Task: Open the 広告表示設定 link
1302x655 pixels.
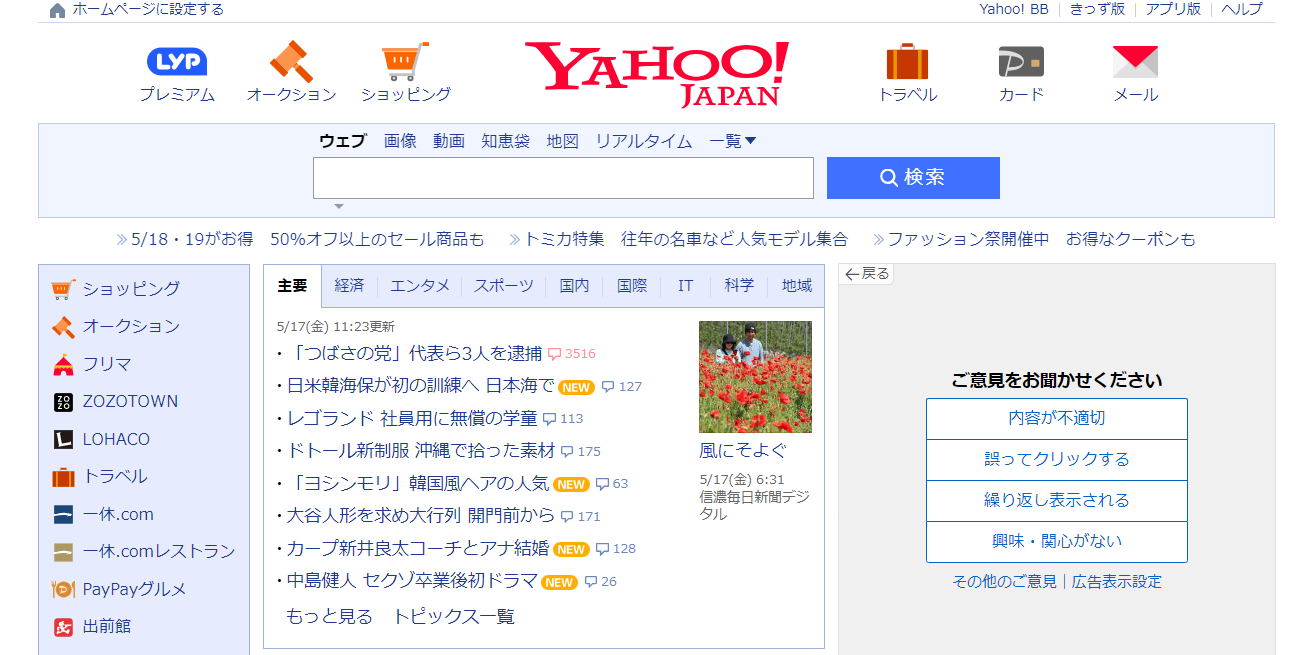Action: click(1117, 582)
